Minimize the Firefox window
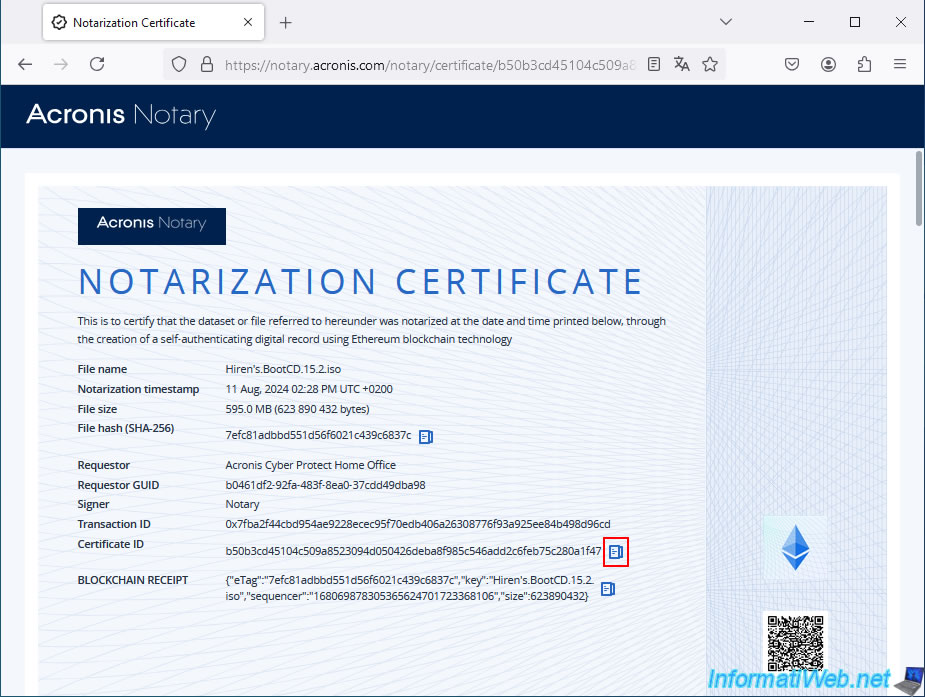The height and width of the screenshot is (697, 925). pyautogui.click(x=809, y=22)
